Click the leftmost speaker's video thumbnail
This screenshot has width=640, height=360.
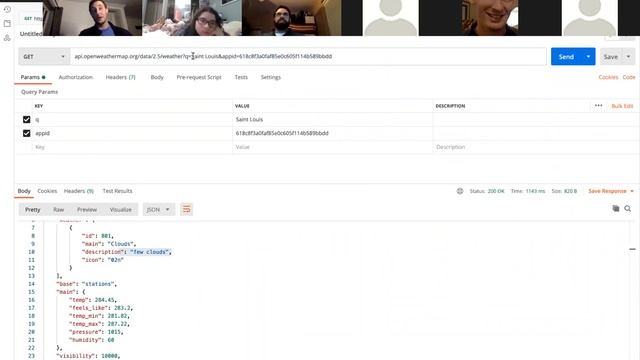[92, 18]
